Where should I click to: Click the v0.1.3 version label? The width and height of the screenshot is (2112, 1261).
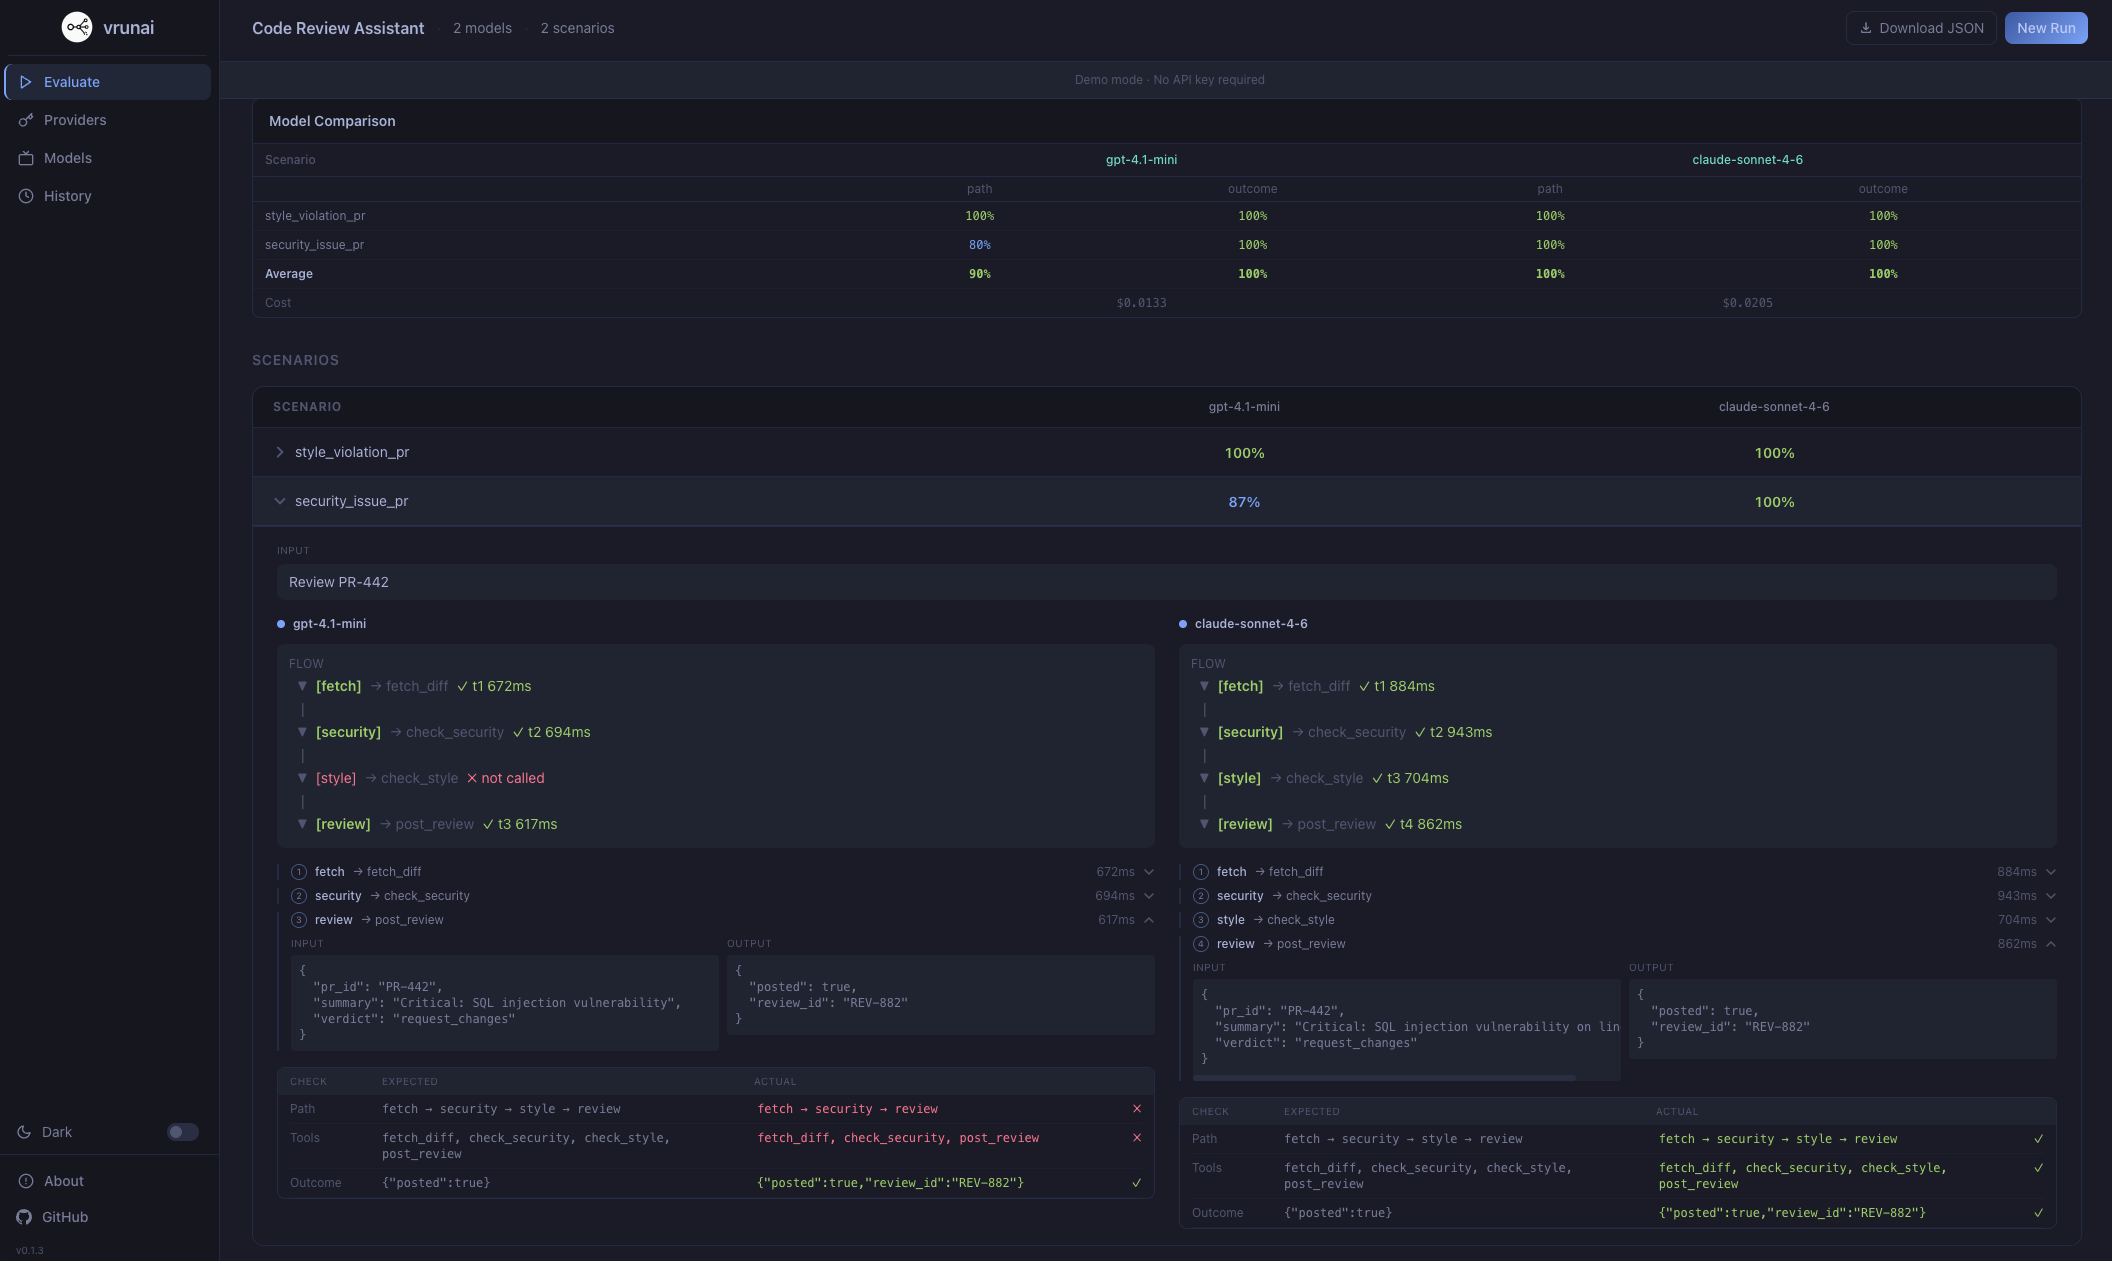(x=30, y=1251)
